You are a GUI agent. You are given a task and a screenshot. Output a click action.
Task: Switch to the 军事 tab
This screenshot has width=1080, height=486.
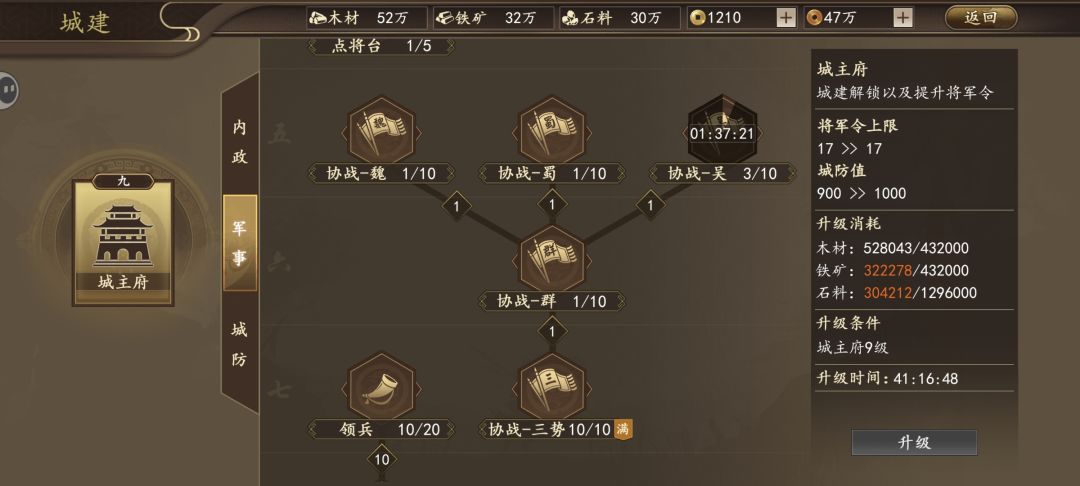[x=240, y=243]
